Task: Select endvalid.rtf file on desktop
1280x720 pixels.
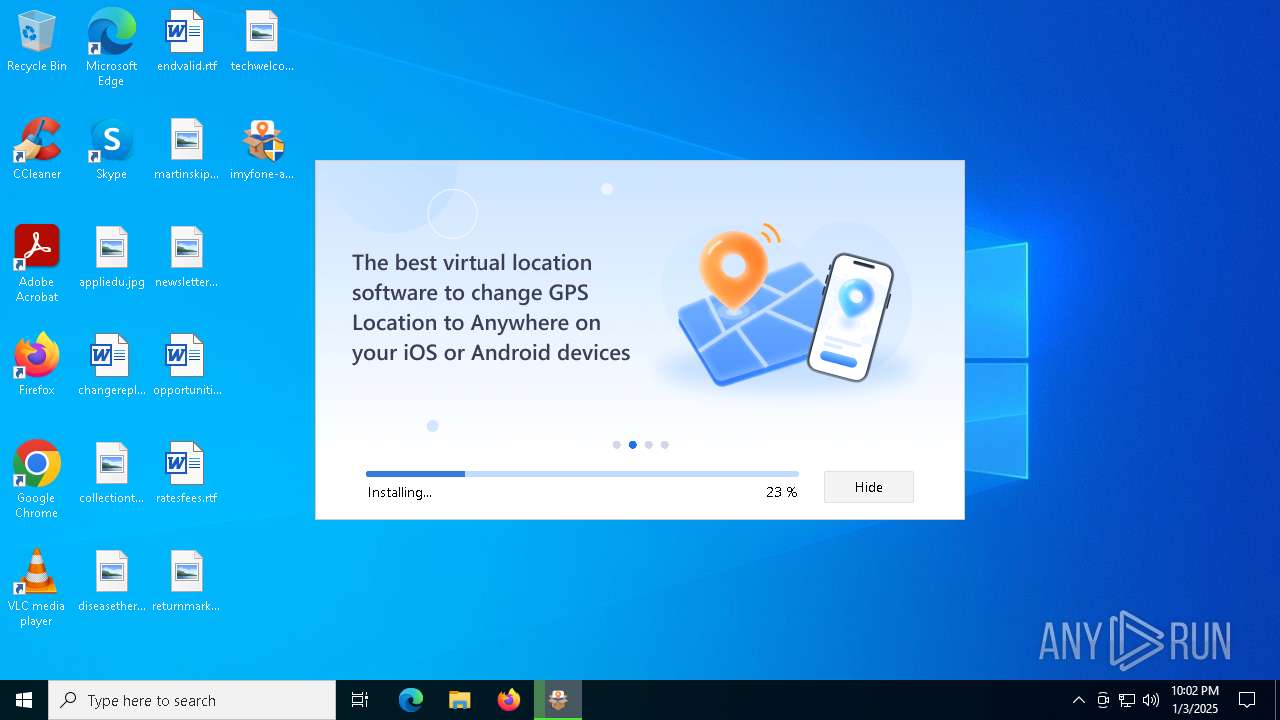Action: pyautogui.click(x=186, y=42)
